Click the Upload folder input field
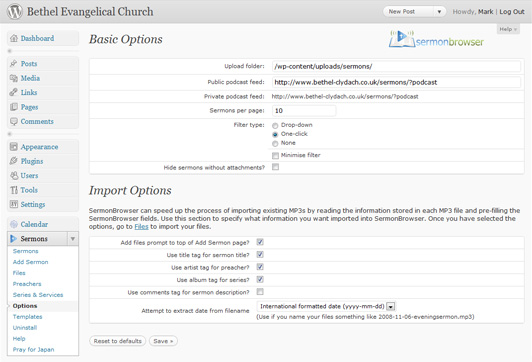The image size is (532, 362). click(396, 66)
